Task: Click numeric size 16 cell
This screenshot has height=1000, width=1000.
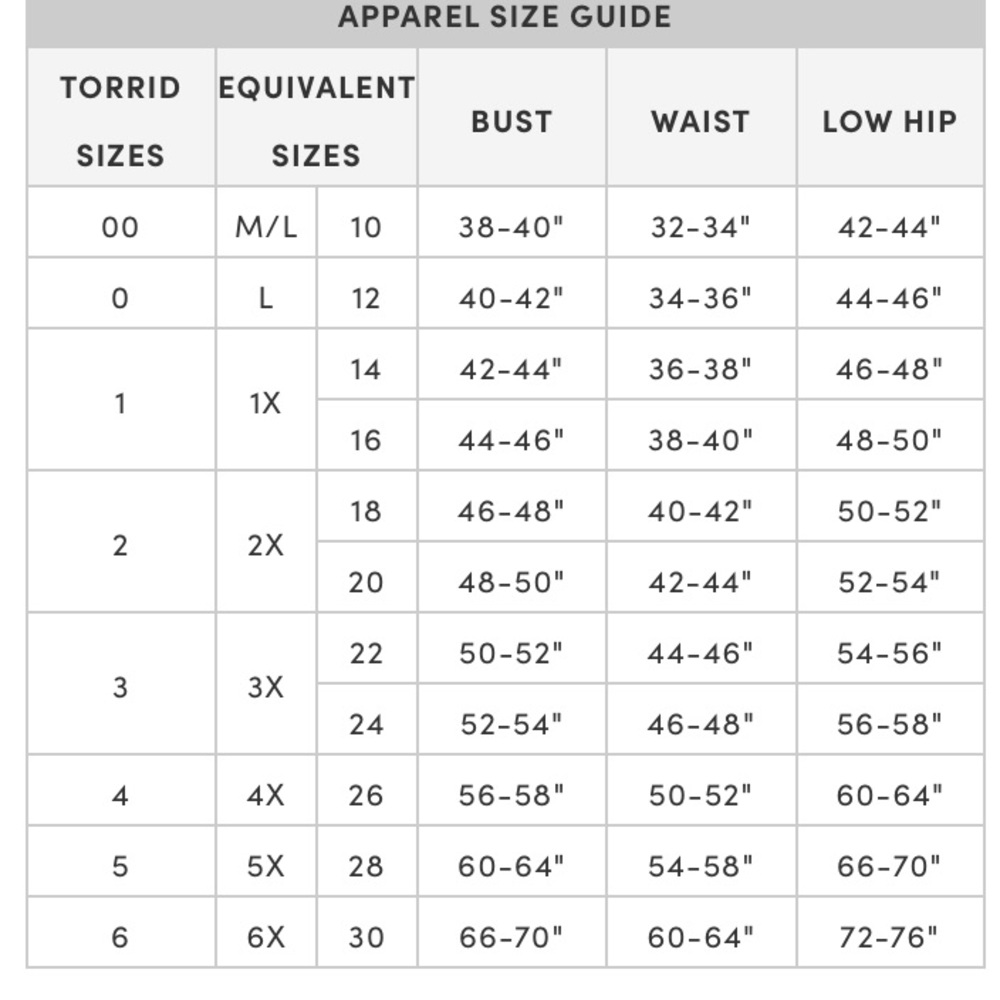Action: pyautogui.click(x=367, y=436)
